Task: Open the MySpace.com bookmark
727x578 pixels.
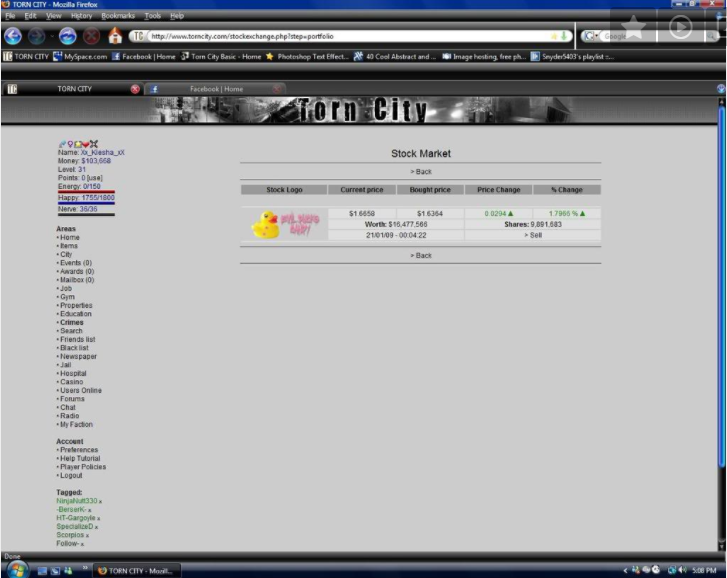Action: 80,57
